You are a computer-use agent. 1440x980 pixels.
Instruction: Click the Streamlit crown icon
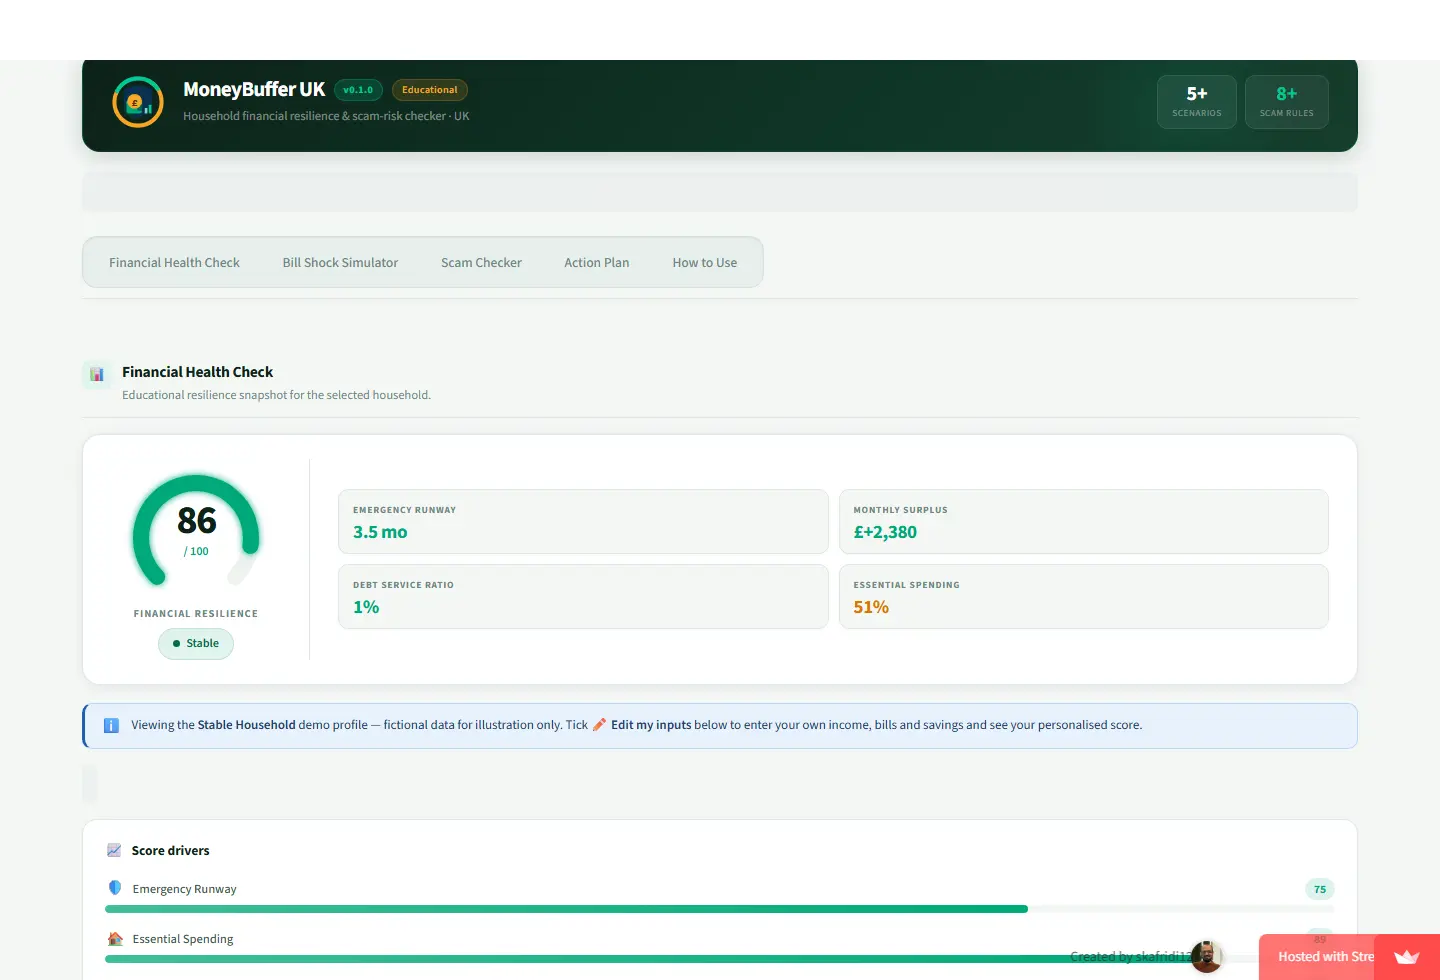(1407, 957)
